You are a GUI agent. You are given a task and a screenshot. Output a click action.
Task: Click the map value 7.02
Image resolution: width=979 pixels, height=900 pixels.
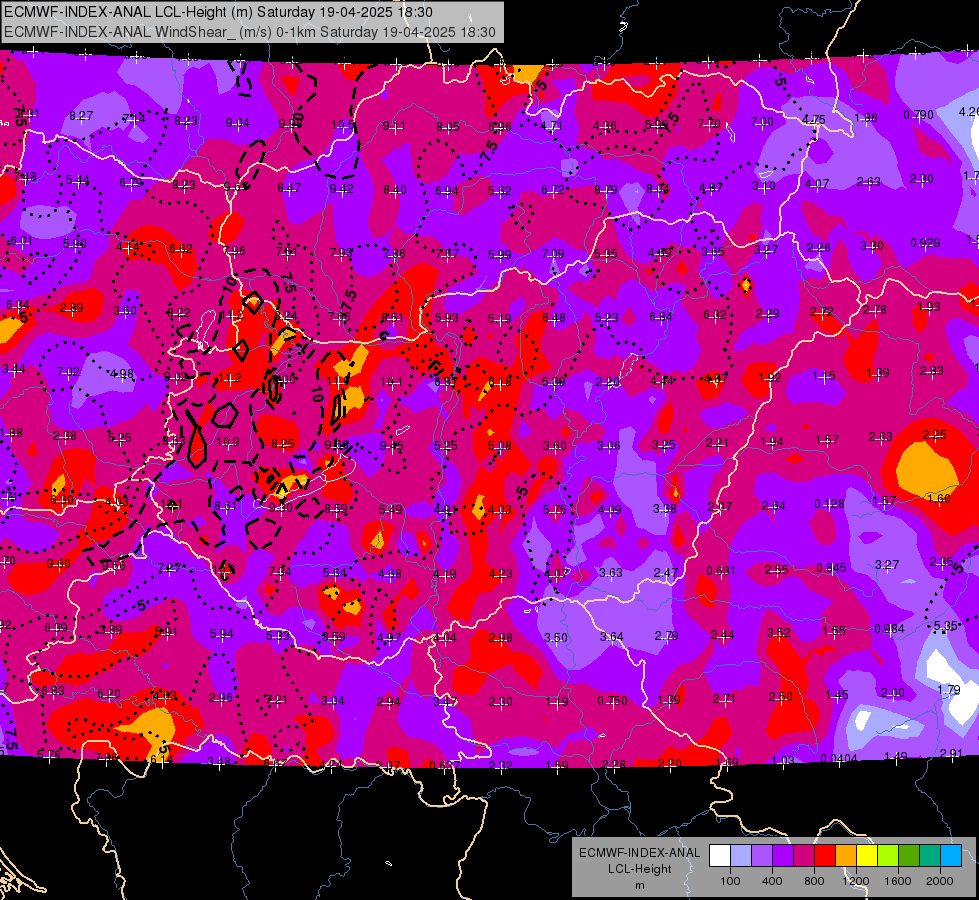tap(68, 372)
